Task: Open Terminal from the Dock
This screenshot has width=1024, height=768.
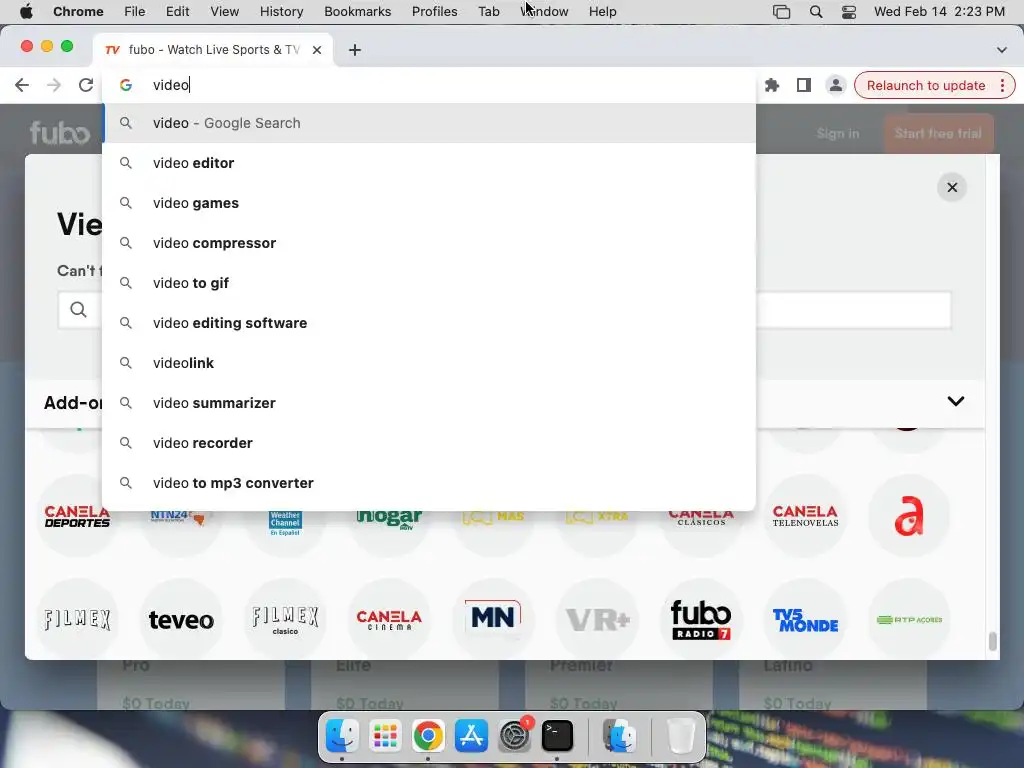Action: pos(557,736)
